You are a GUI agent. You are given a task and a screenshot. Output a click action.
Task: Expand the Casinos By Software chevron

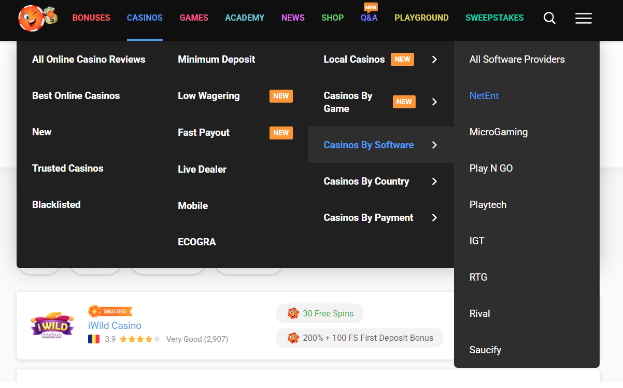[x=434, y=145]
